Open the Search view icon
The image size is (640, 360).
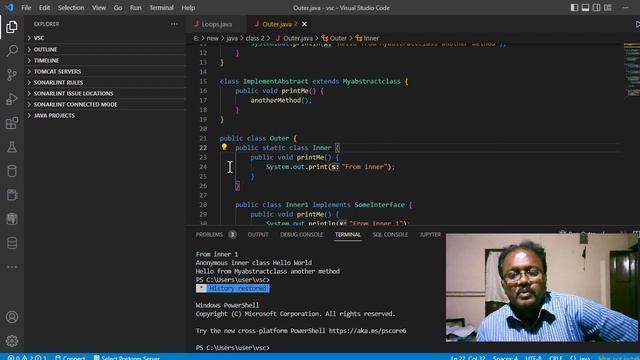pyautogui.click(x=12, y=51)
